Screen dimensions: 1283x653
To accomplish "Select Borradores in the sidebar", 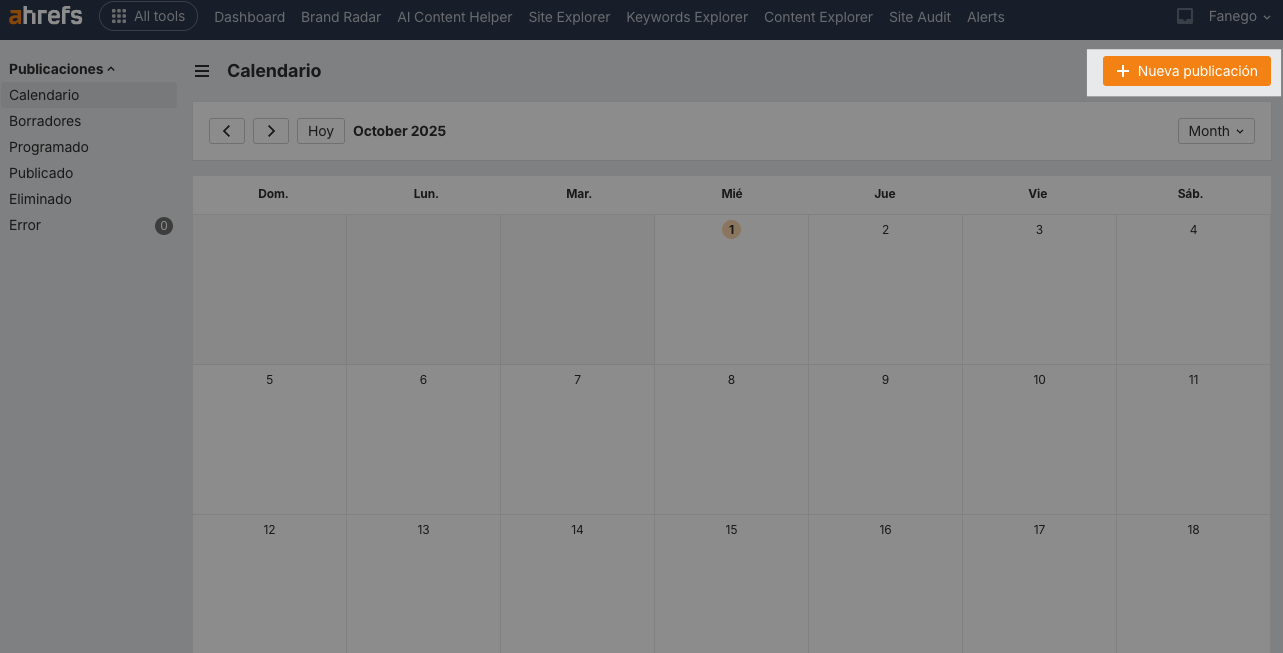I will (x=45, y=121).
